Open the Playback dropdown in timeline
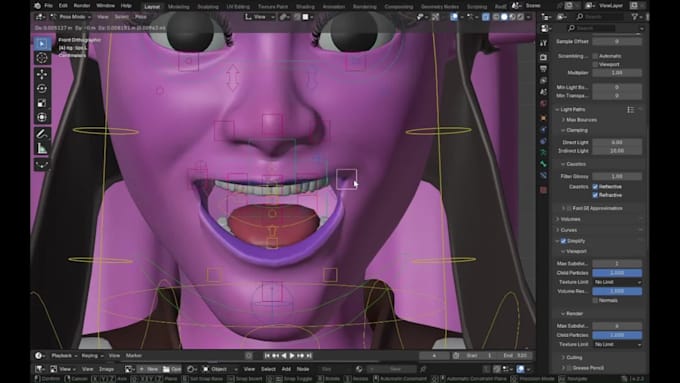This screenshot has height=383, width=680. tap(64, 356)
